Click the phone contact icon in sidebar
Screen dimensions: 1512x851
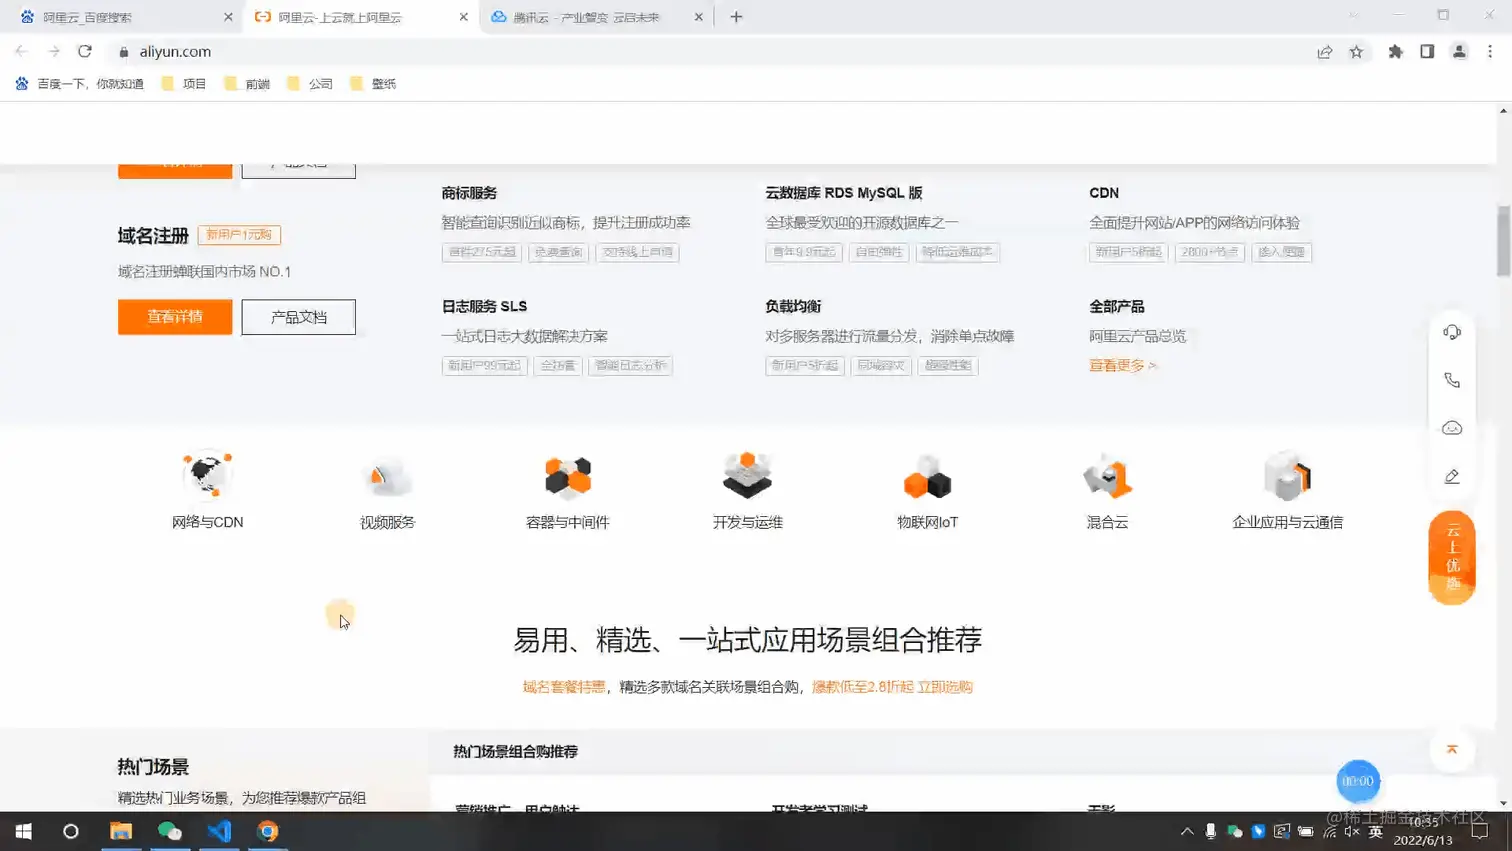click(x=1451, y=380)
